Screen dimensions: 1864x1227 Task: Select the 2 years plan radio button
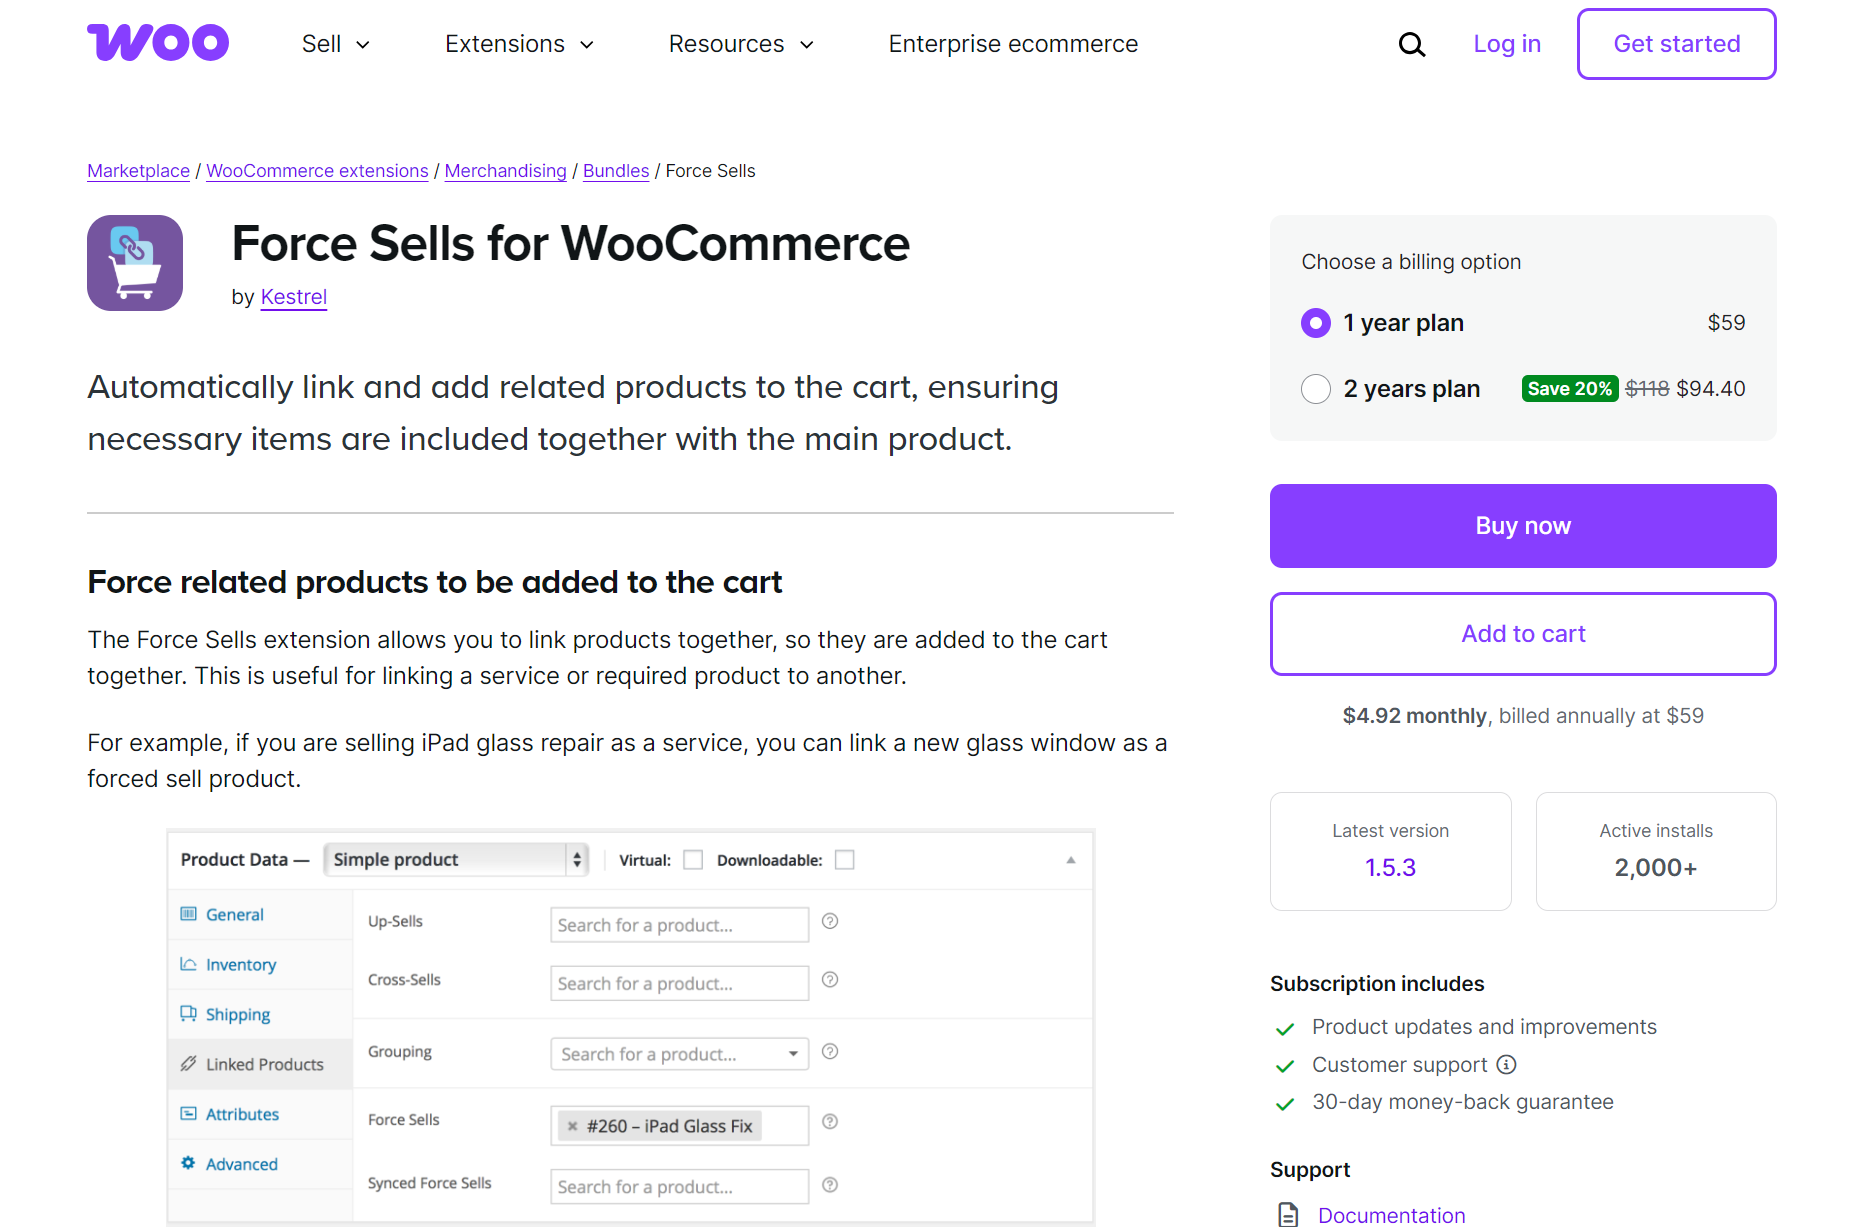(x=1316, y=389)
